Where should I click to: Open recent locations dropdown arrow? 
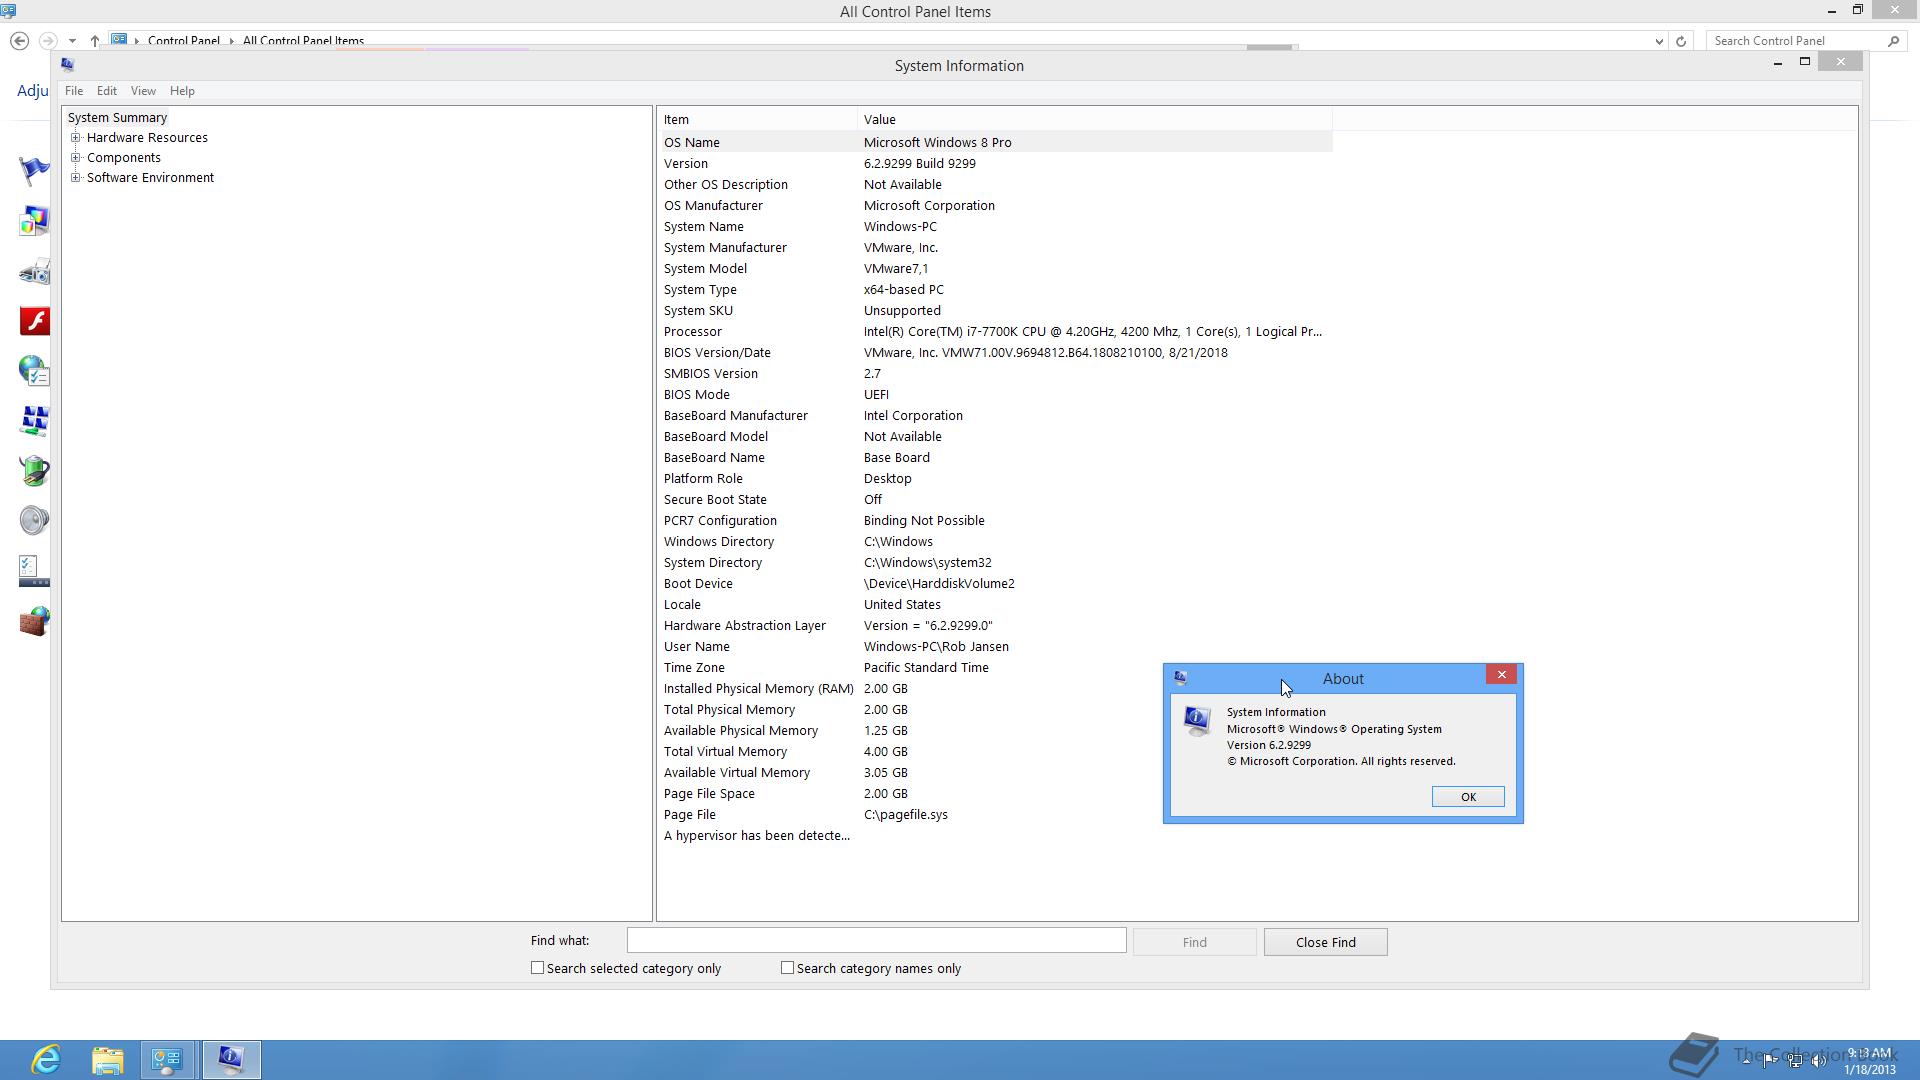click(72, 41)
